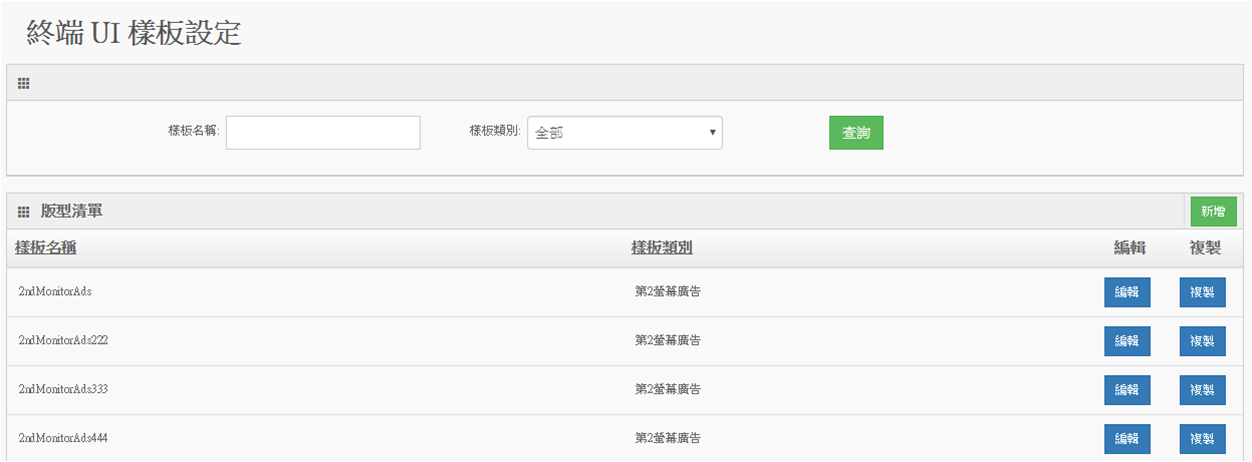Click 複製 button for 2ndMonitorAds row

click(x=1202, y=292)
